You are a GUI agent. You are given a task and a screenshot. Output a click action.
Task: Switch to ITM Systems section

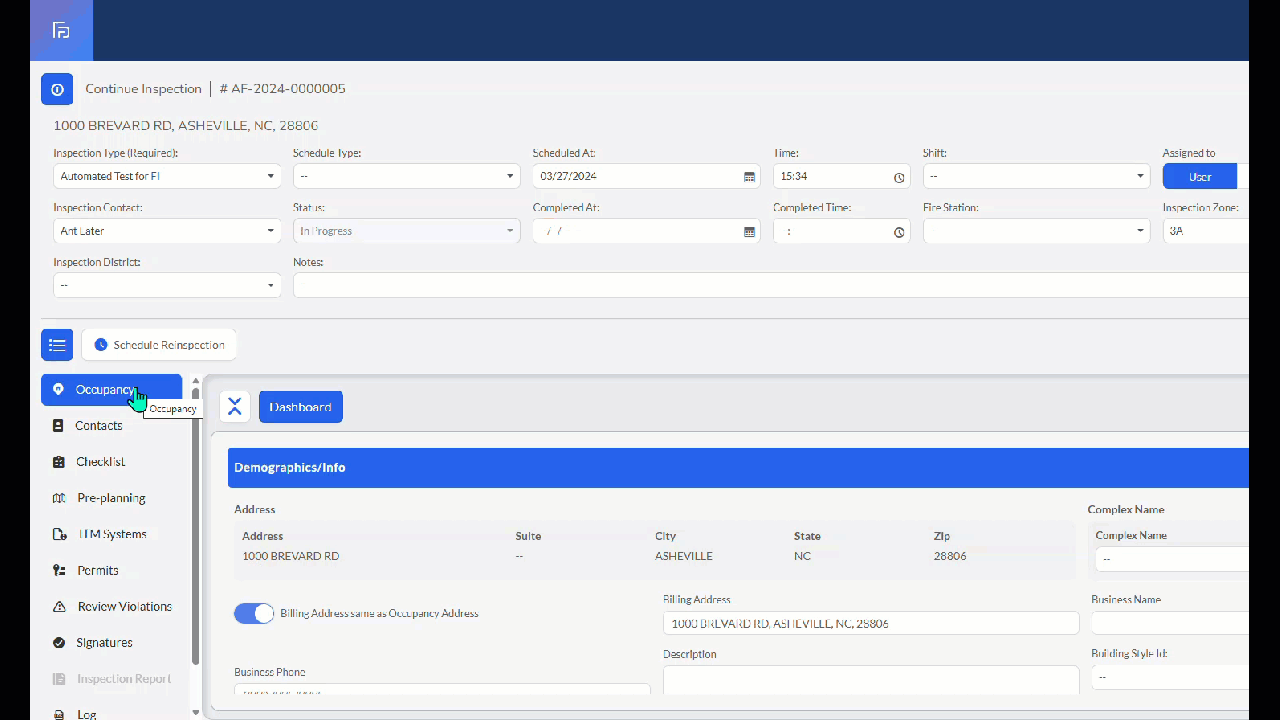tap(112, 534)
